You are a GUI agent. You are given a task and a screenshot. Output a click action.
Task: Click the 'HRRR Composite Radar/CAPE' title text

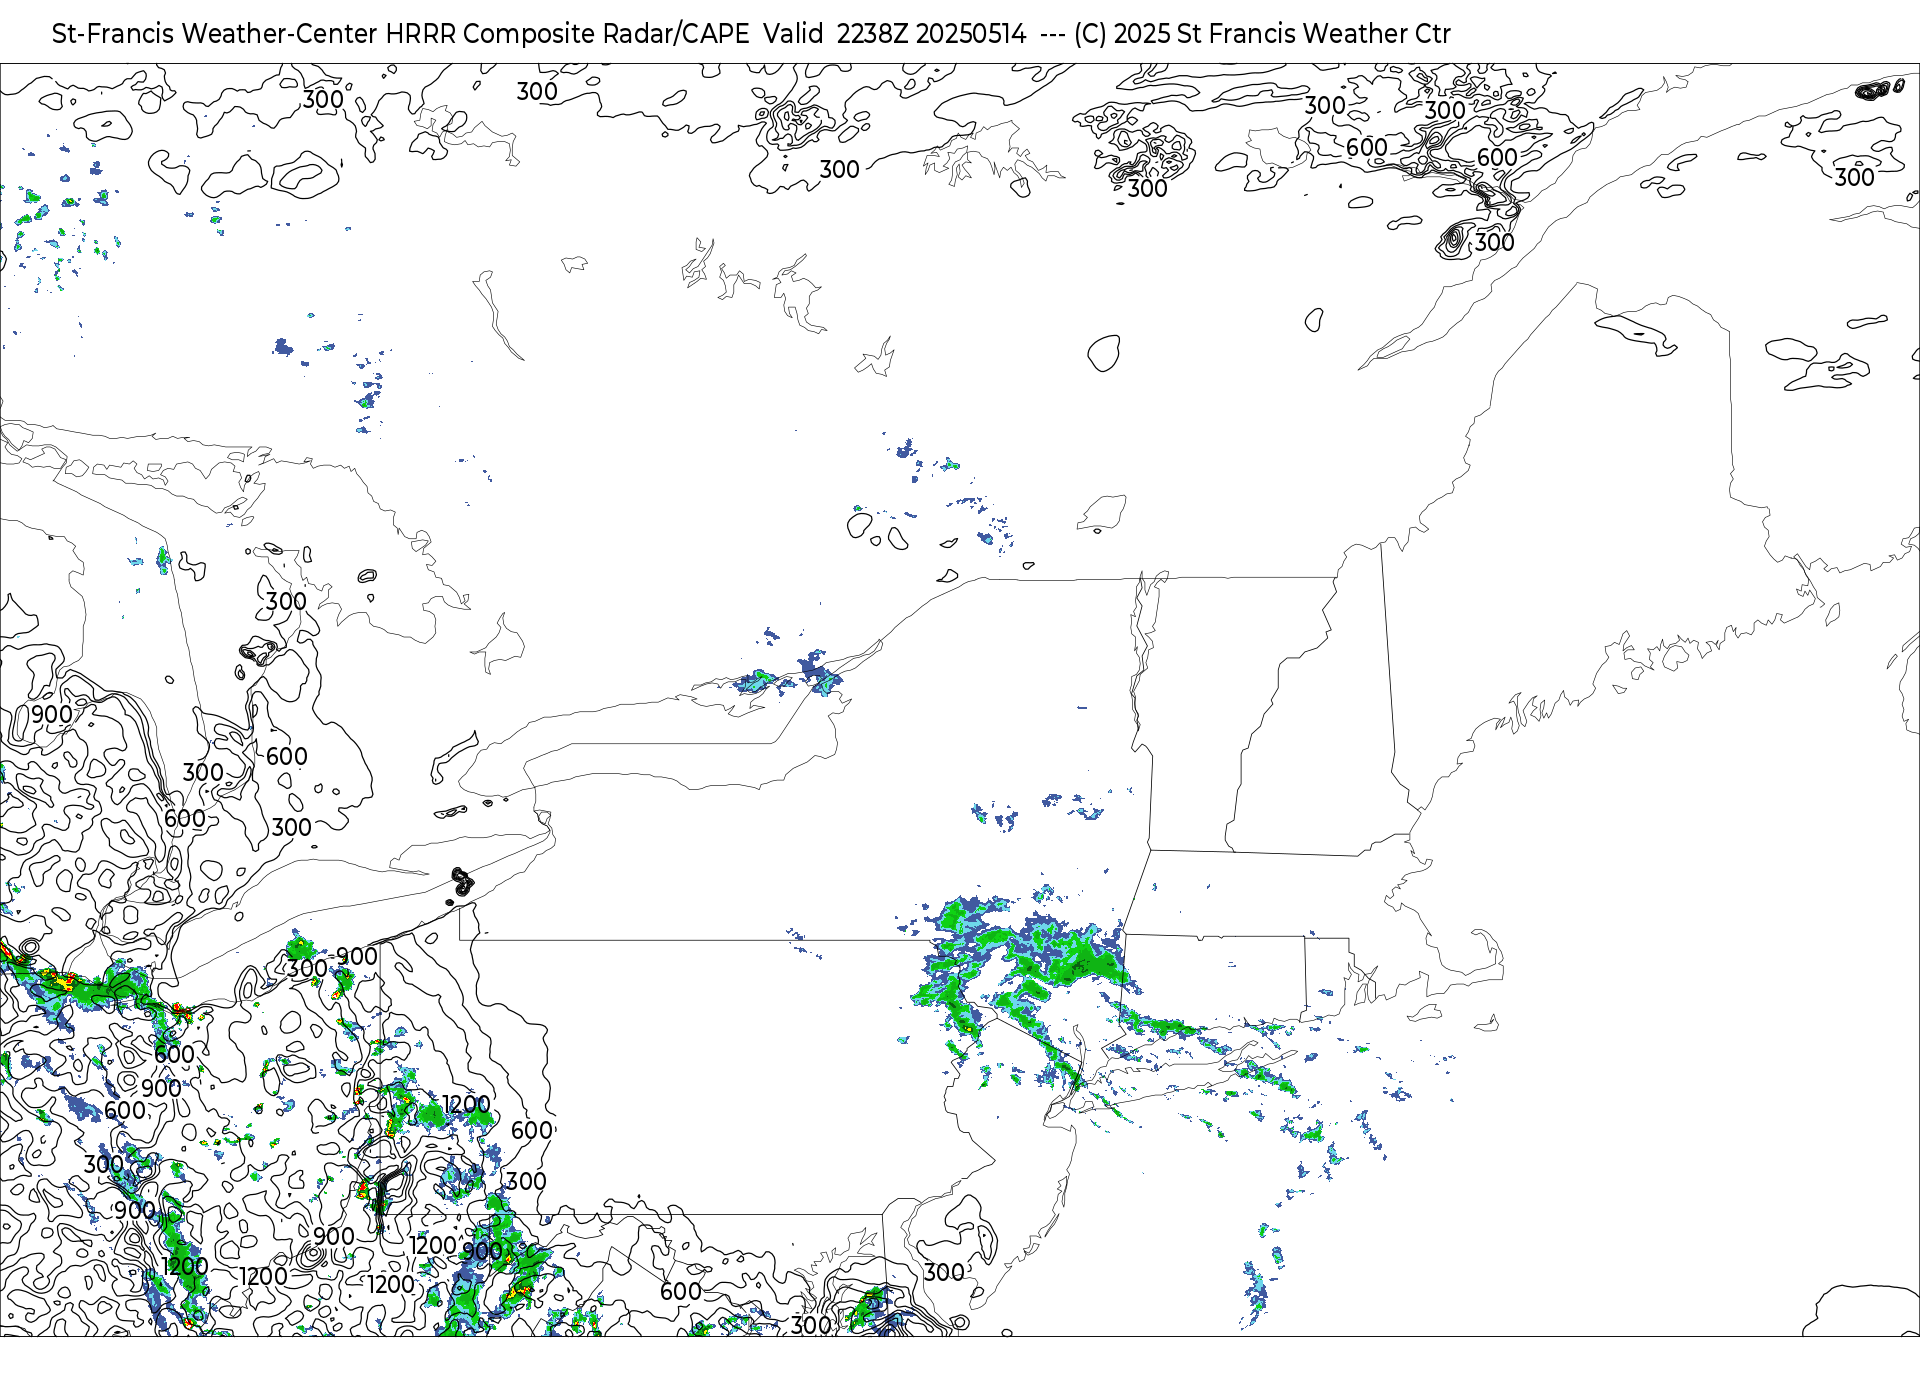[567, 34]
